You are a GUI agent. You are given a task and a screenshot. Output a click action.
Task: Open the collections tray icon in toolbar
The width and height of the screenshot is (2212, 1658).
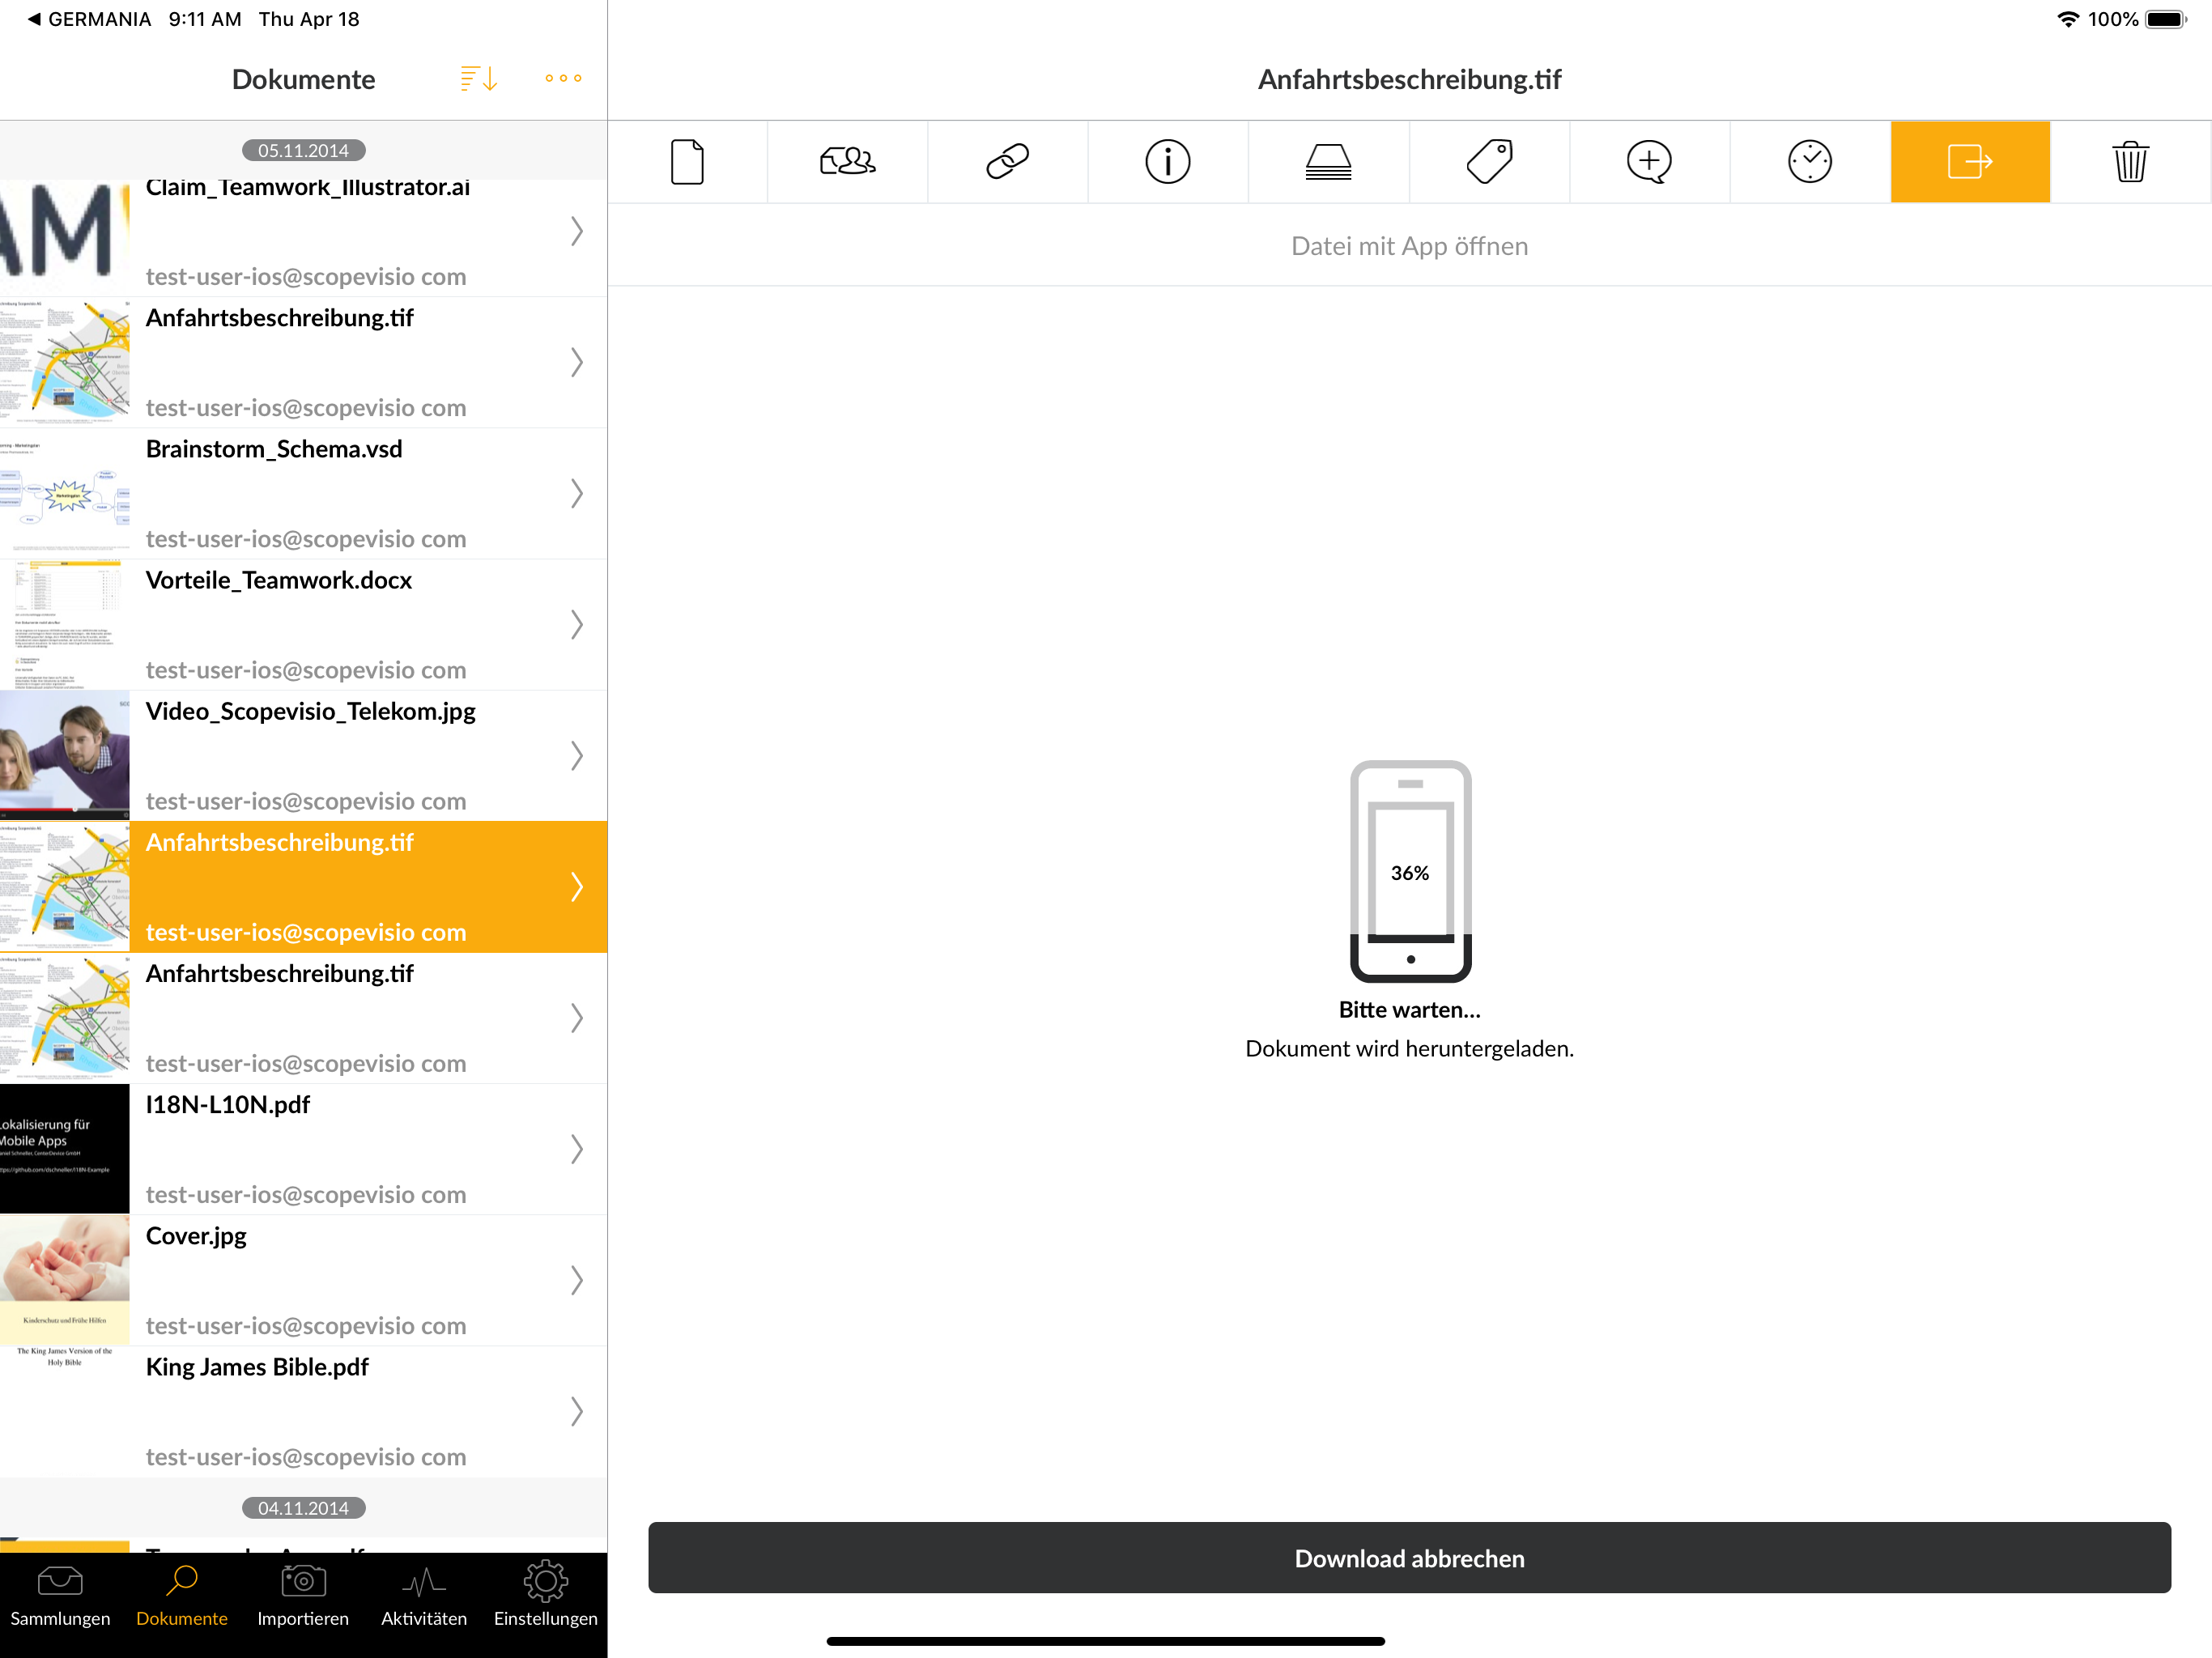pos(1328,162)
